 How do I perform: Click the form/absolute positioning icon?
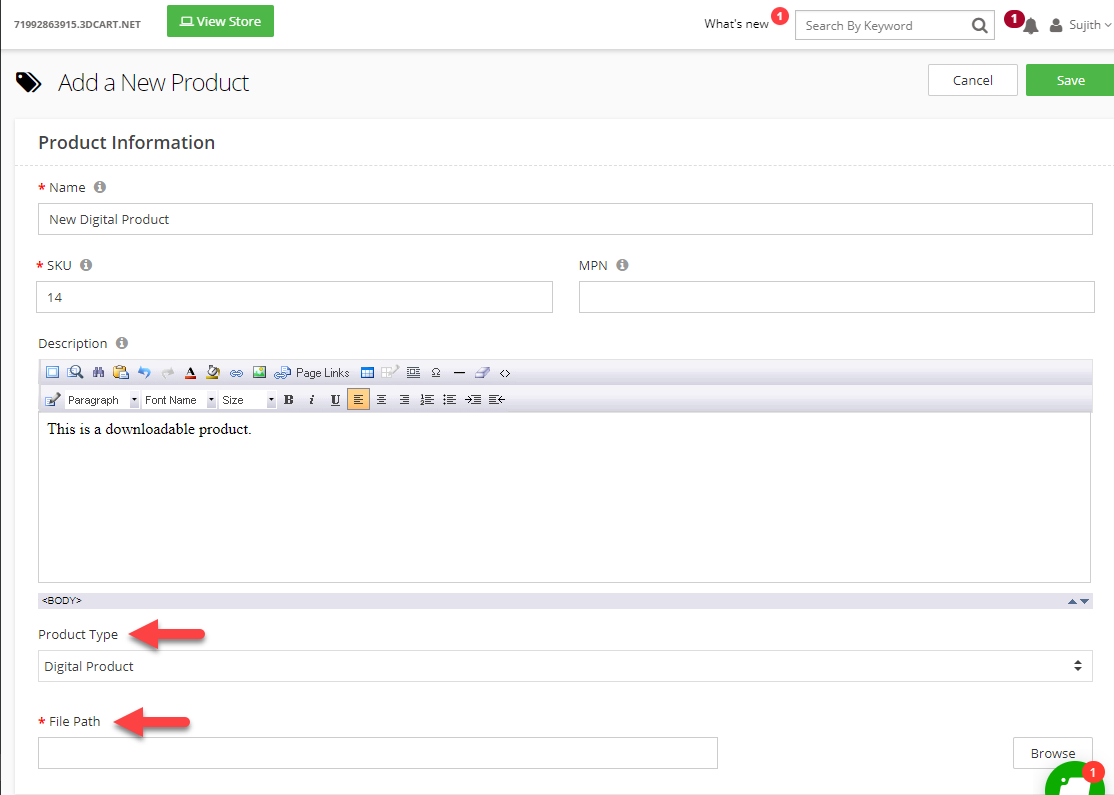point(413,372)
